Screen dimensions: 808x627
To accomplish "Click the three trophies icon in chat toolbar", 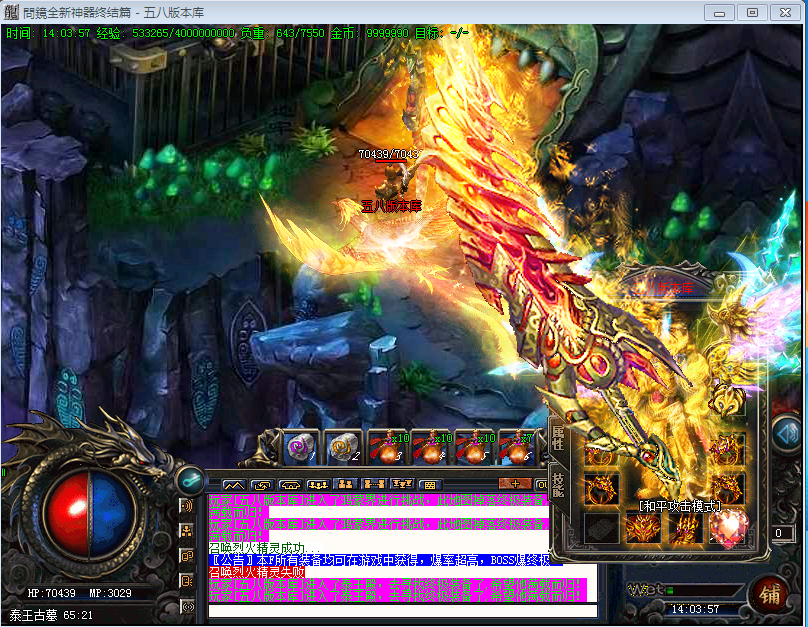I will (402, 484).
